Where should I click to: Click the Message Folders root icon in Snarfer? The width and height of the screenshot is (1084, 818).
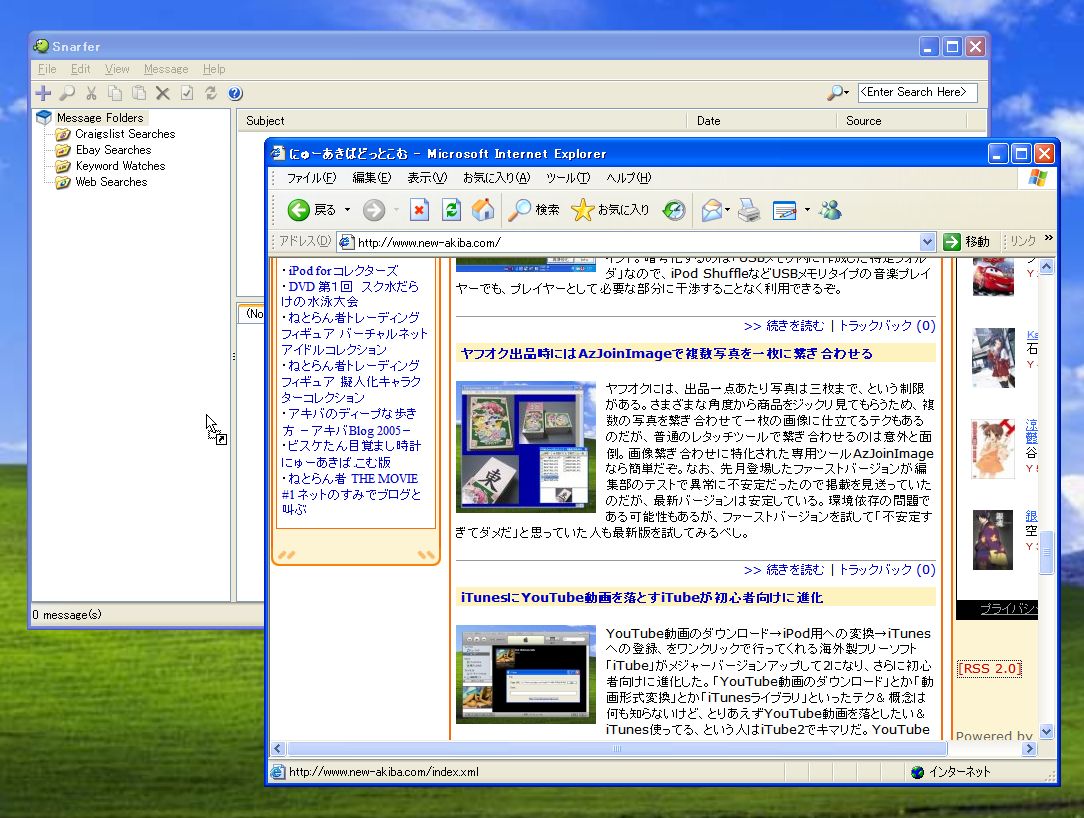tap(44, 118)
